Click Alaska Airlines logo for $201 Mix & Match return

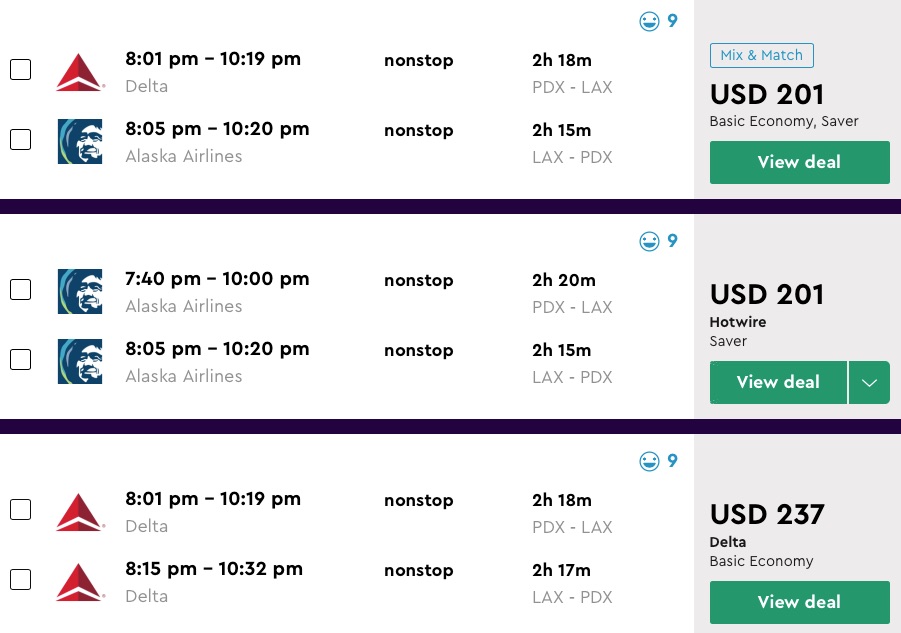80,141
